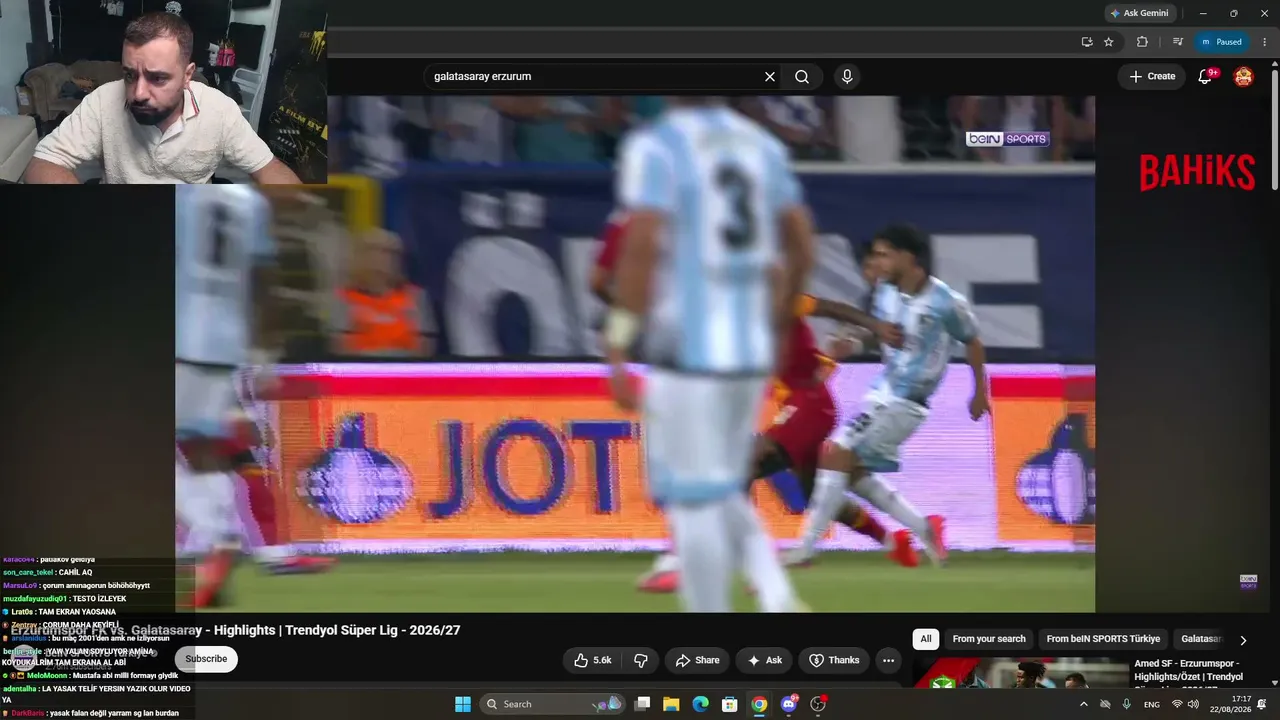This screenshot has width=1280, height=720.
Task: Like the video with thumbs up
Action: 593,660
